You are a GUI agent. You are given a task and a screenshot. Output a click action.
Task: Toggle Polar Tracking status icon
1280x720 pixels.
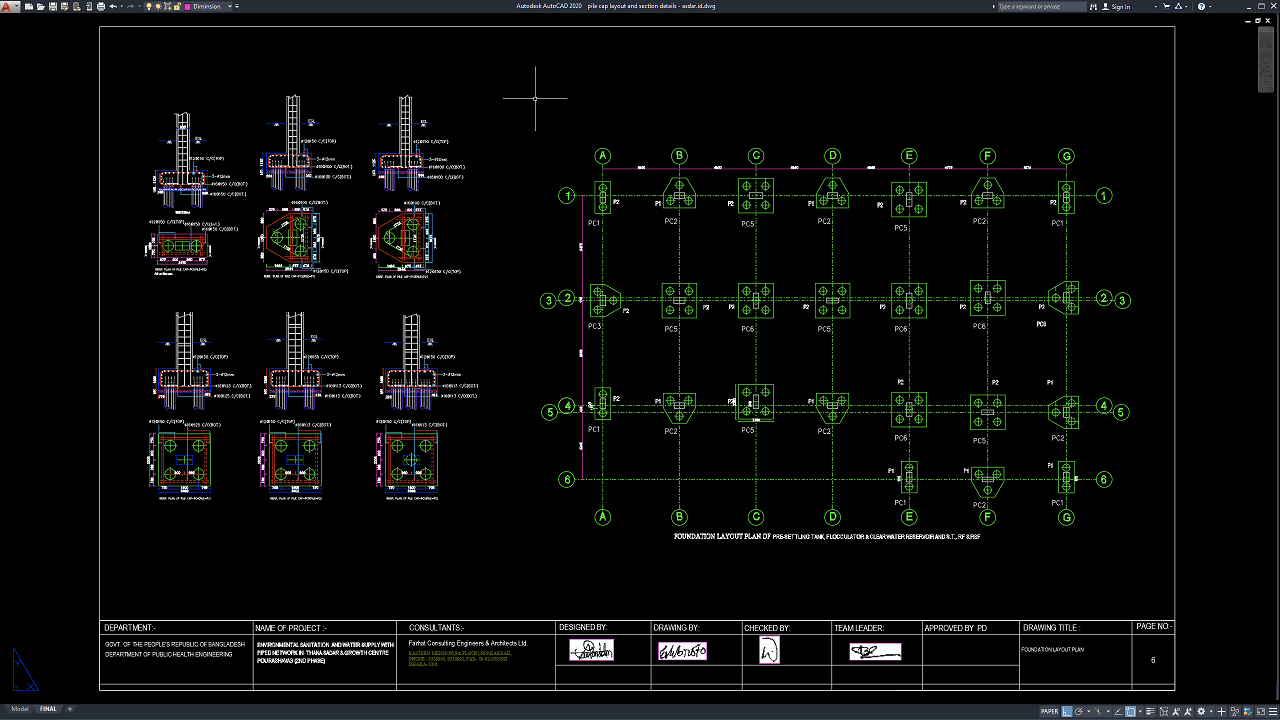tap(1079, 712)
